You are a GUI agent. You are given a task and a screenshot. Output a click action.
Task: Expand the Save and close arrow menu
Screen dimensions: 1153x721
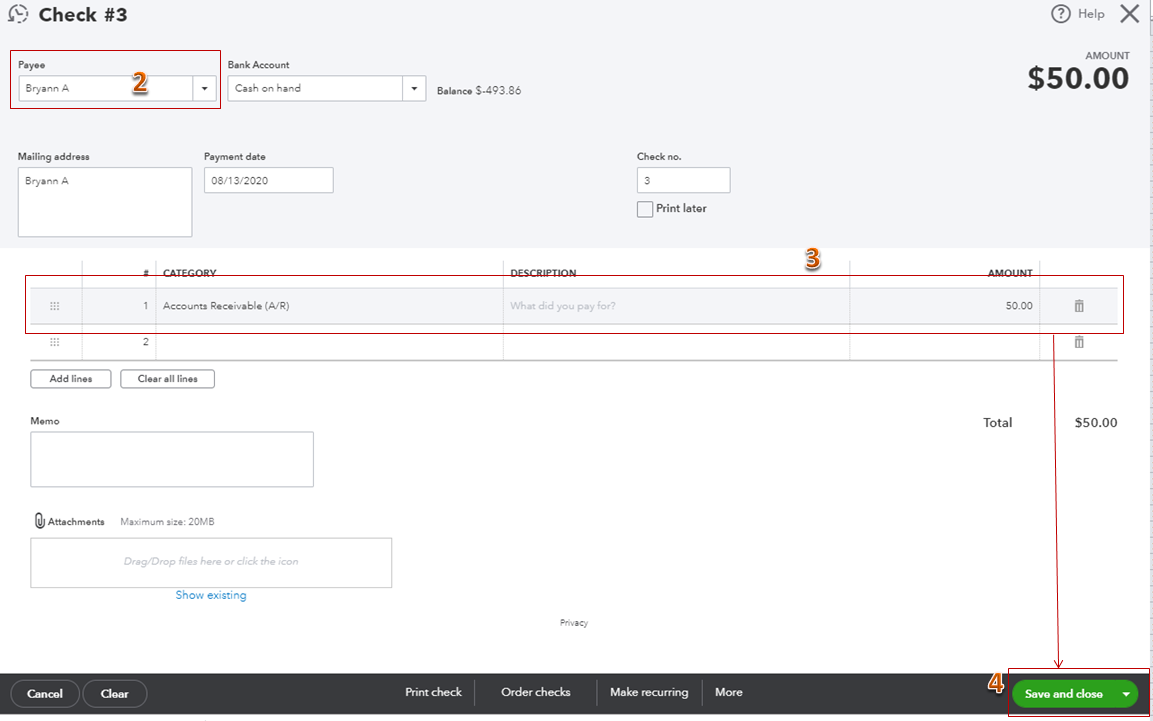point(1126,694)
